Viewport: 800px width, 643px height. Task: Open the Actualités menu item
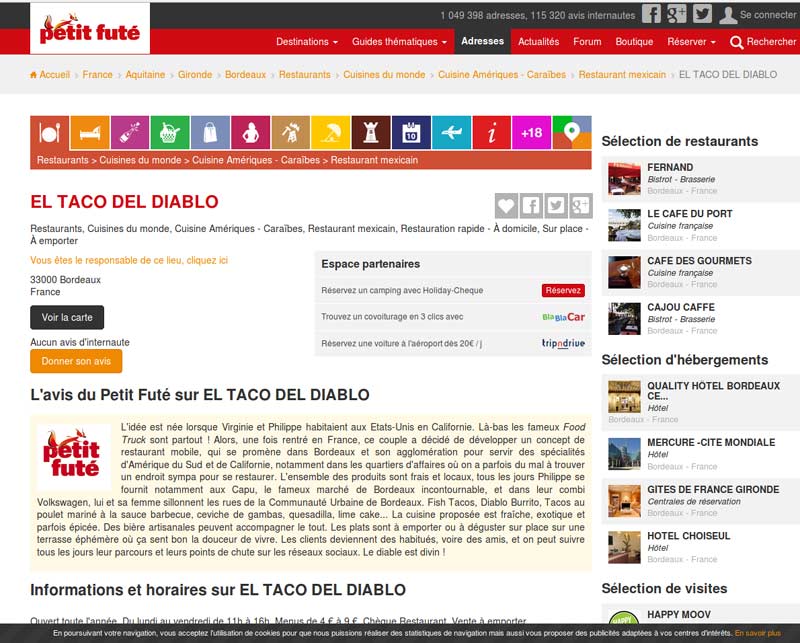tap(538, 42)
